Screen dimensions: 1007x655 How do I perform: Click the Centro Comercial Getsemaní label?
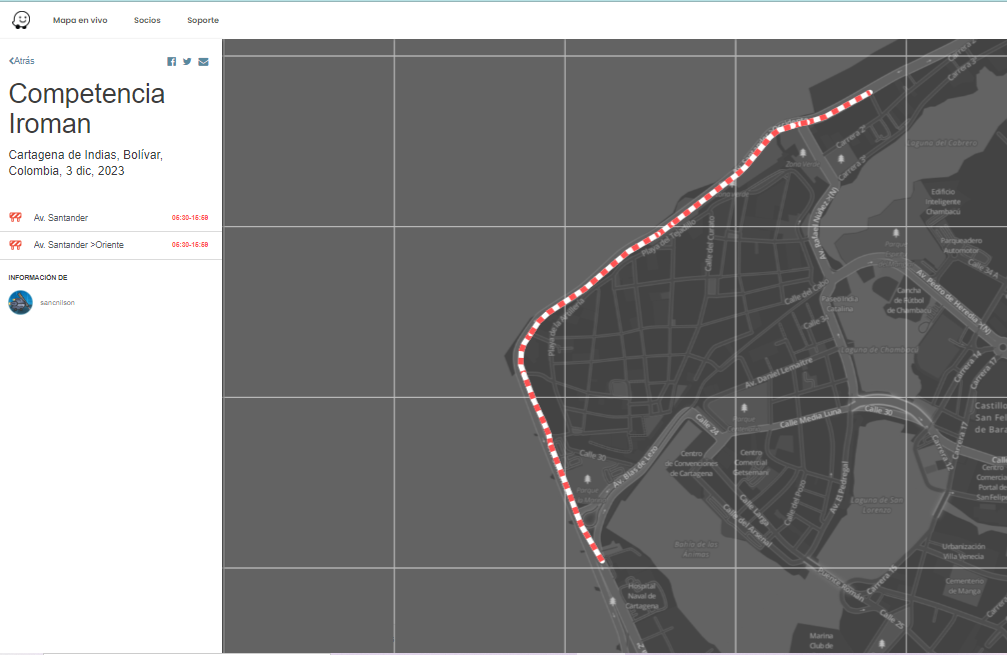751,462
